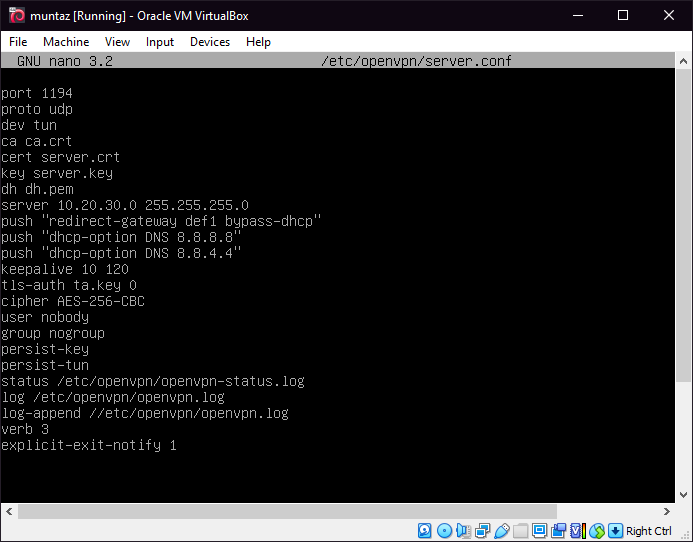Click the 'port 1194' line
The image size is (693, 542).
click(x=37, y=93)
